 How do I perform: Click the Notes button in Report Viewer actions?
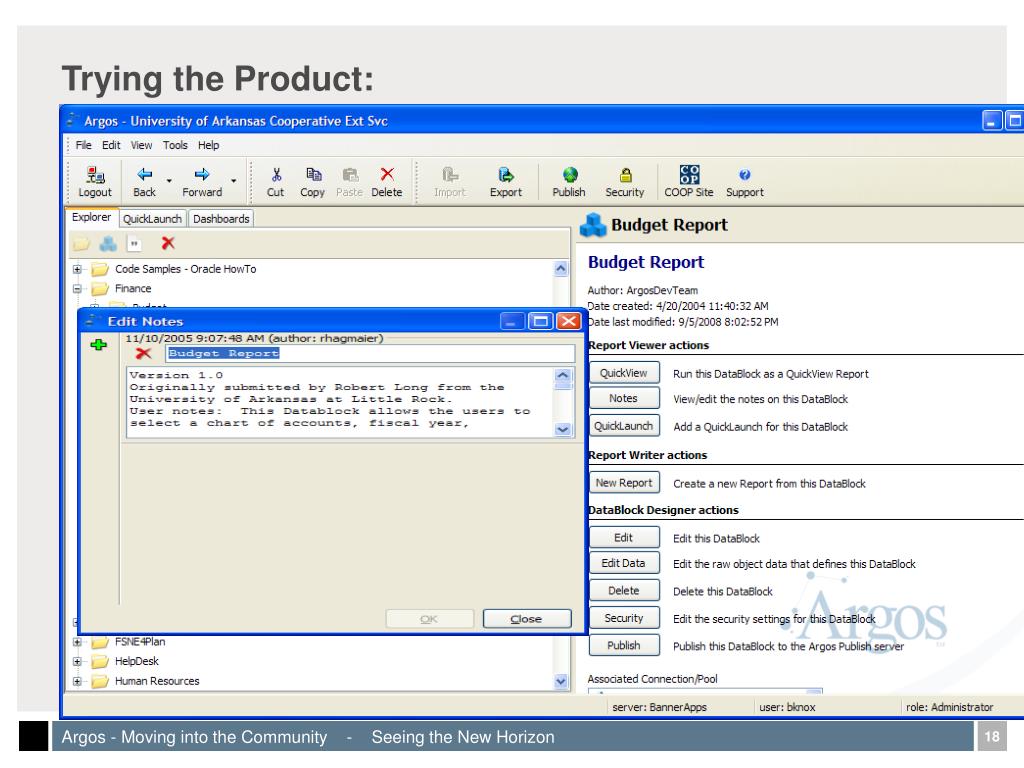(x=624, y=398)
